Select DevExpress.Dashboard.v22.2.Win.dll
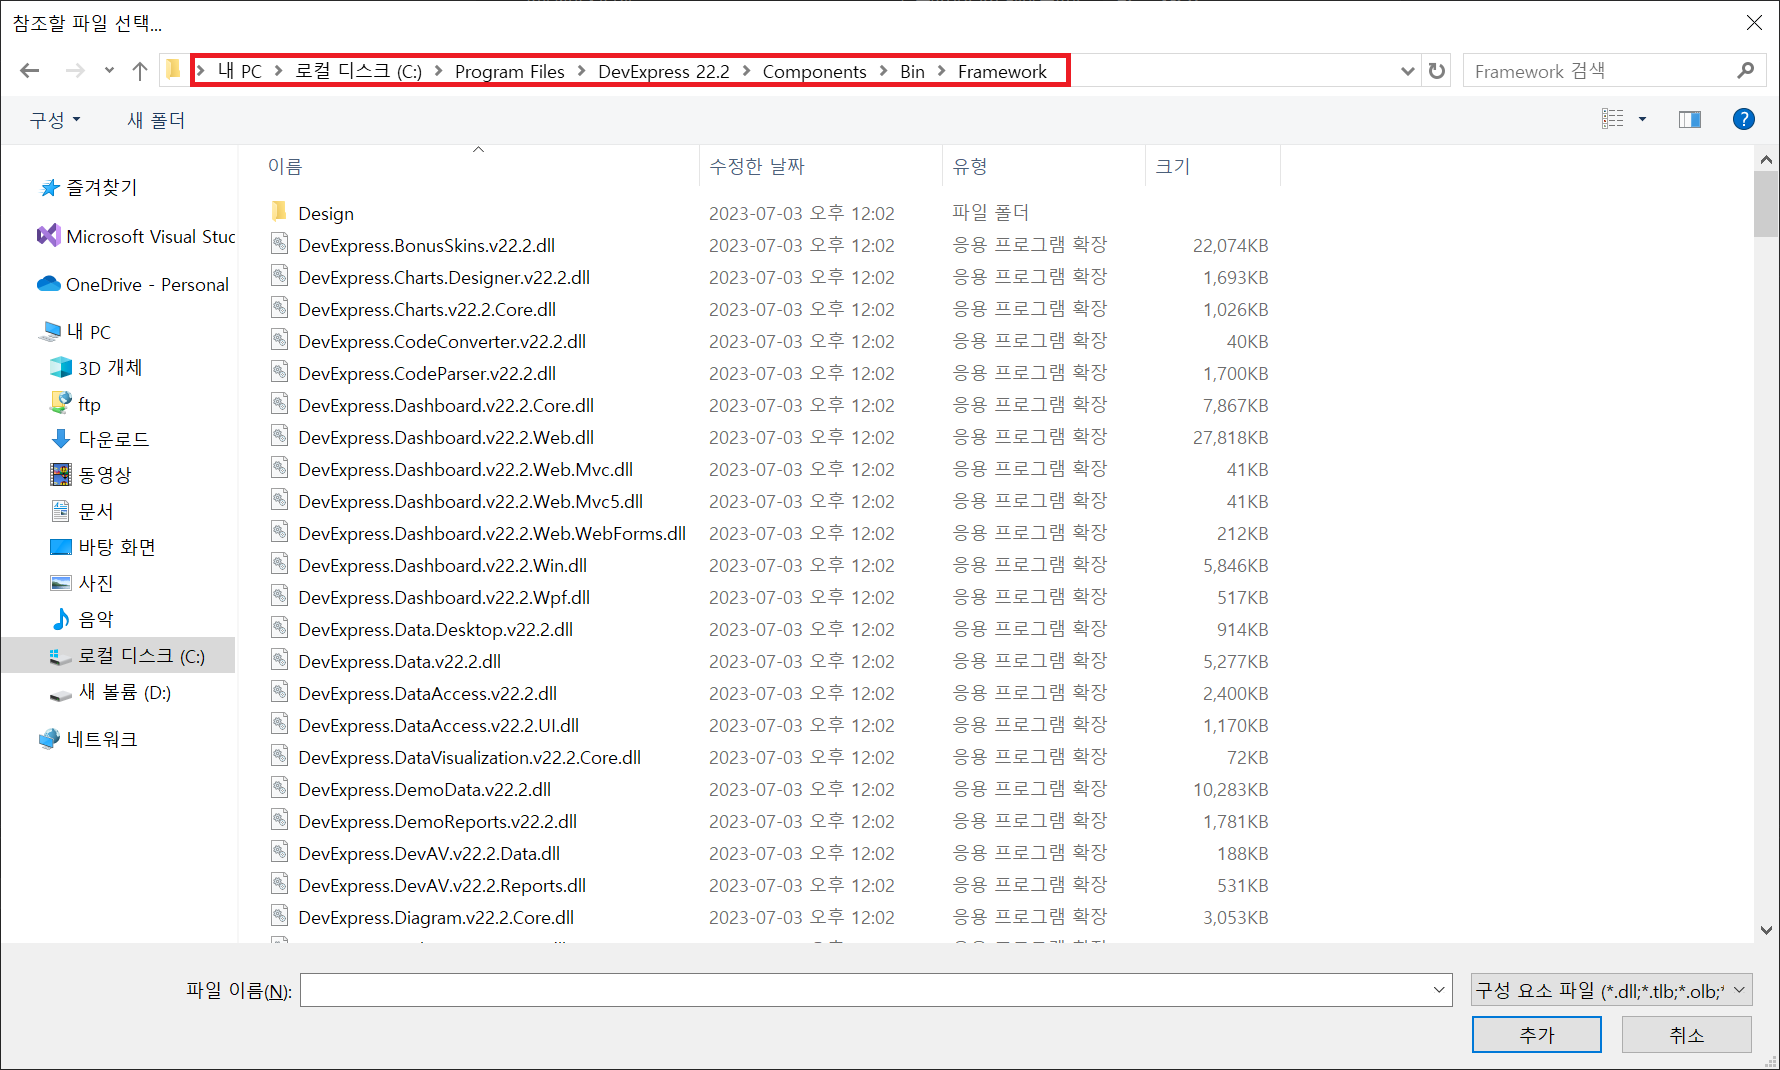This screenshot has height=1070, width=1780. click(x=442, y=565)
